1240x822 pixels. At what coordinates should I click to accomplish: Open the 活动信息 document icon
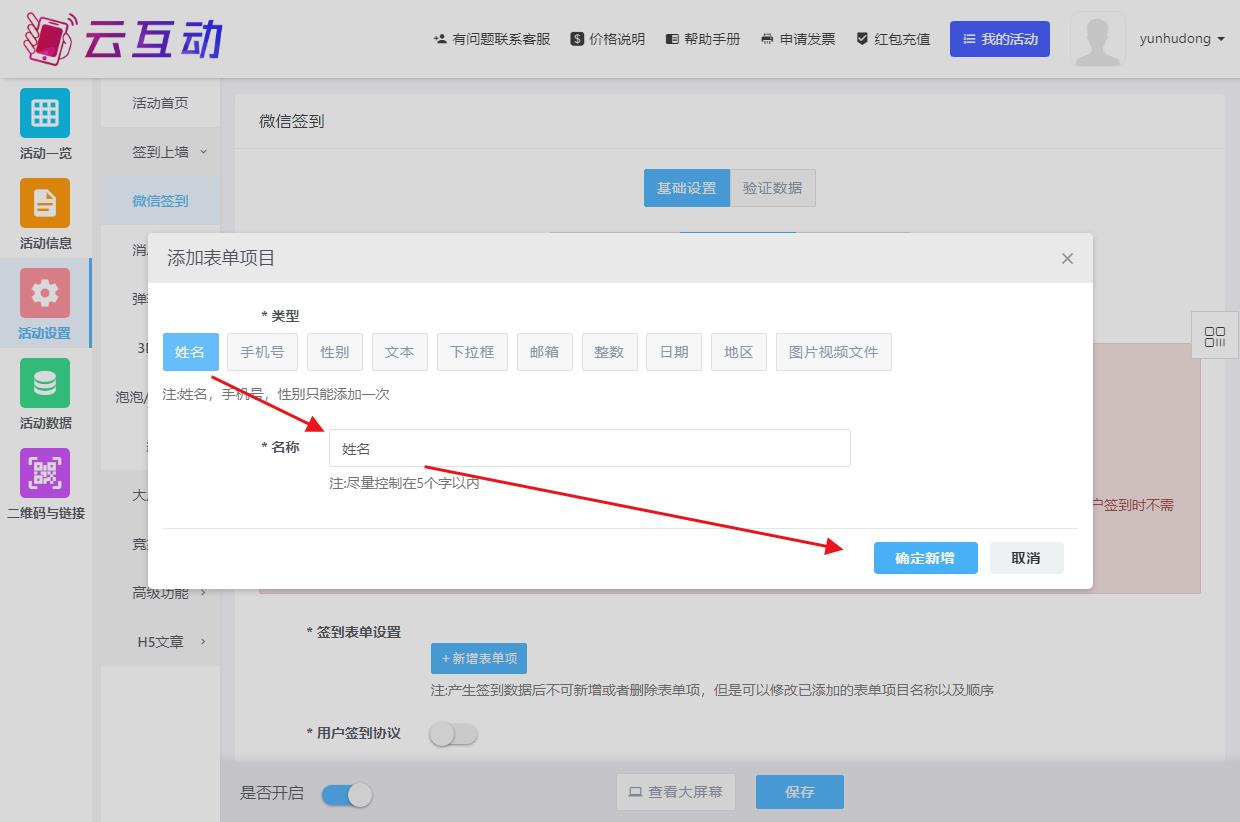(45, 203)
